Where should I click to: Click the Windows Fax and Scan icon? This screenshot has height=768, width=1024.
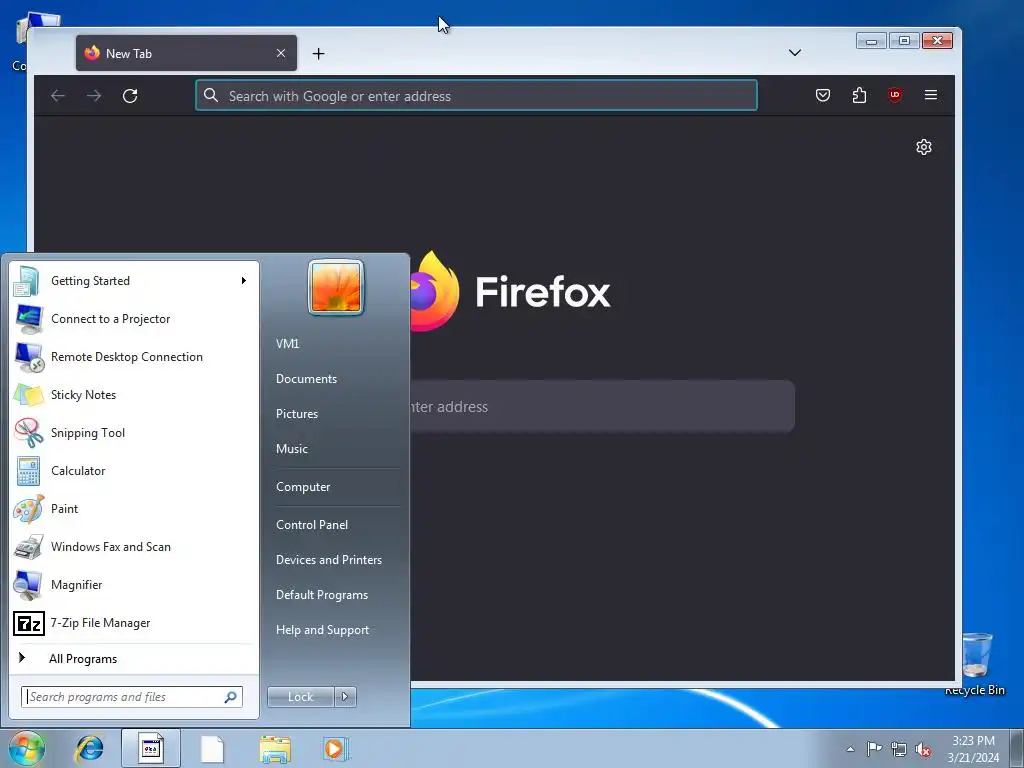click(x=28, y=547)
